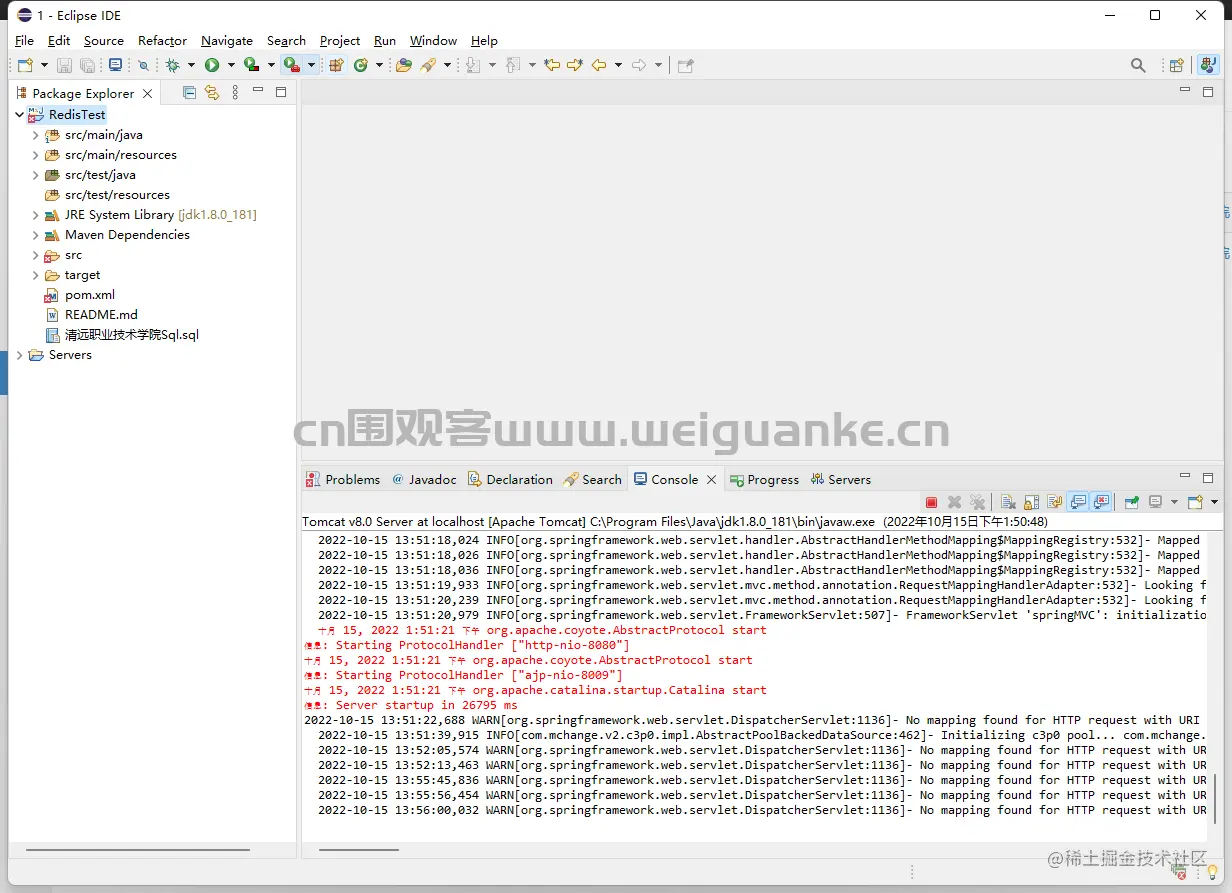Image resolution: width=1232 pixels, height=893 pixels.
Task: Expand the Servers project node
Action: pyautogui.click(x=19, y=355)
